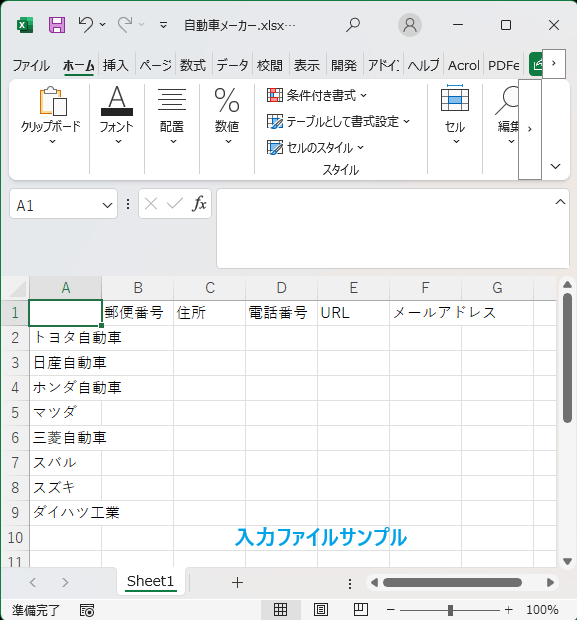Screen dimensions: 577x620
Task: Open the 表示 ribbon tab
Action: coord(306,65)
